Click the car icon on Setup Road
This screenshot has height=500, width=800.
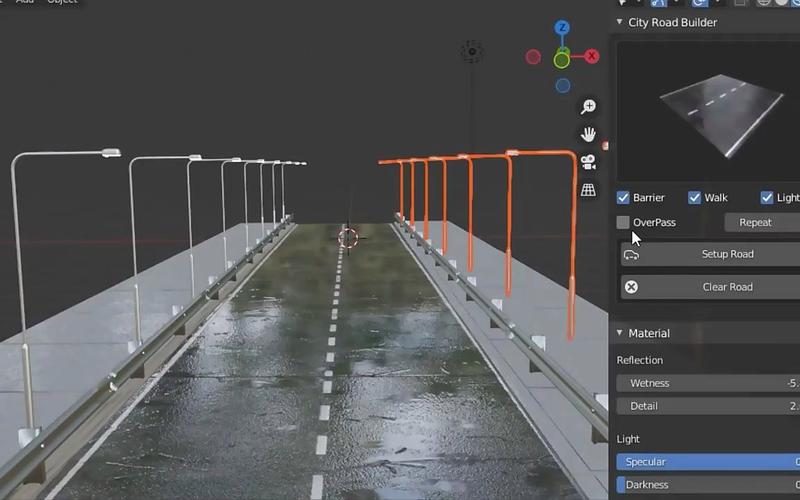click(x=632, y=255)
